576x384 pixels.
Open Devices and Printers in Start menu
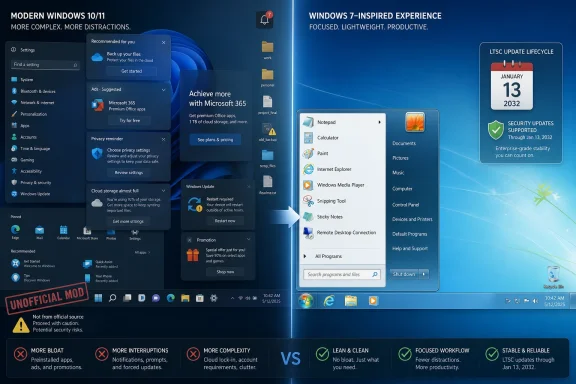click(412, 219)
